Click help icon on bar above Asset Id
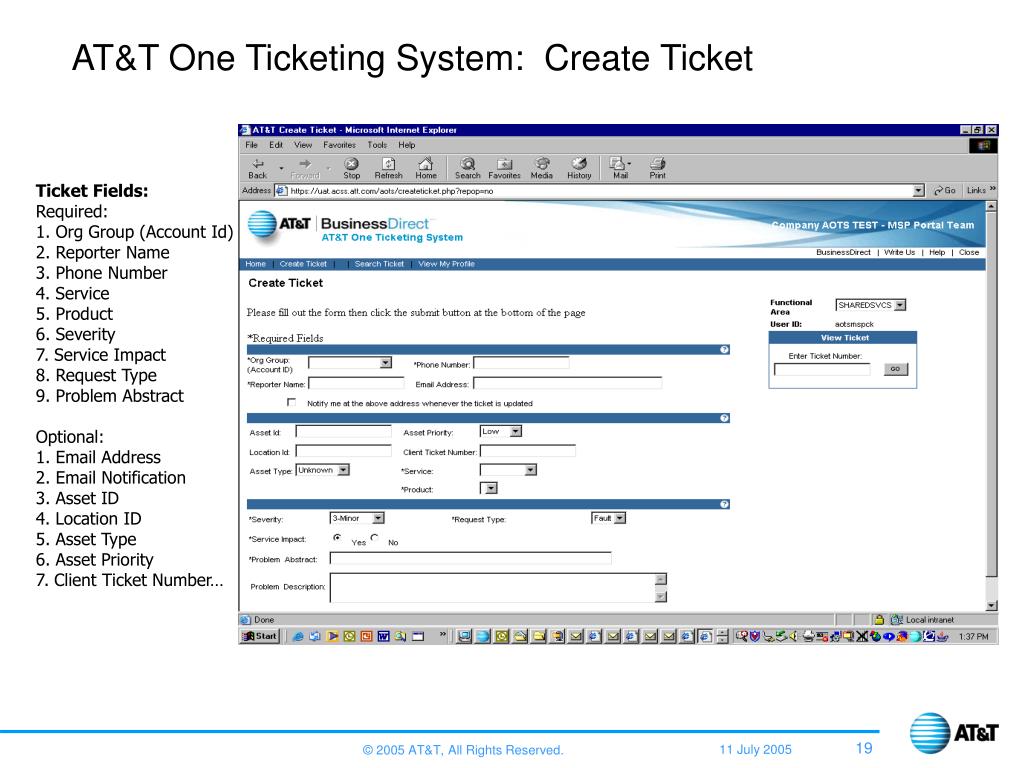Image resolution: width=1024 pixels, height=768 pixels. click(724, 418)
